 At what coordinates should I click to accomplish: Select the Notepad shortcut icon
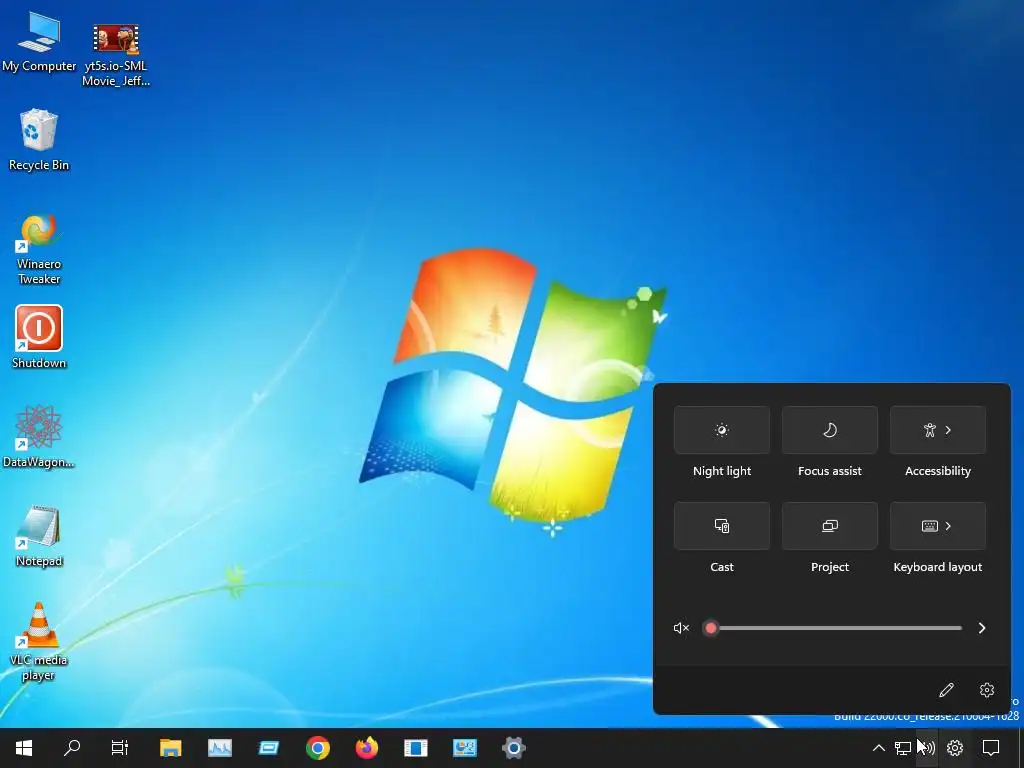(39, 536)
